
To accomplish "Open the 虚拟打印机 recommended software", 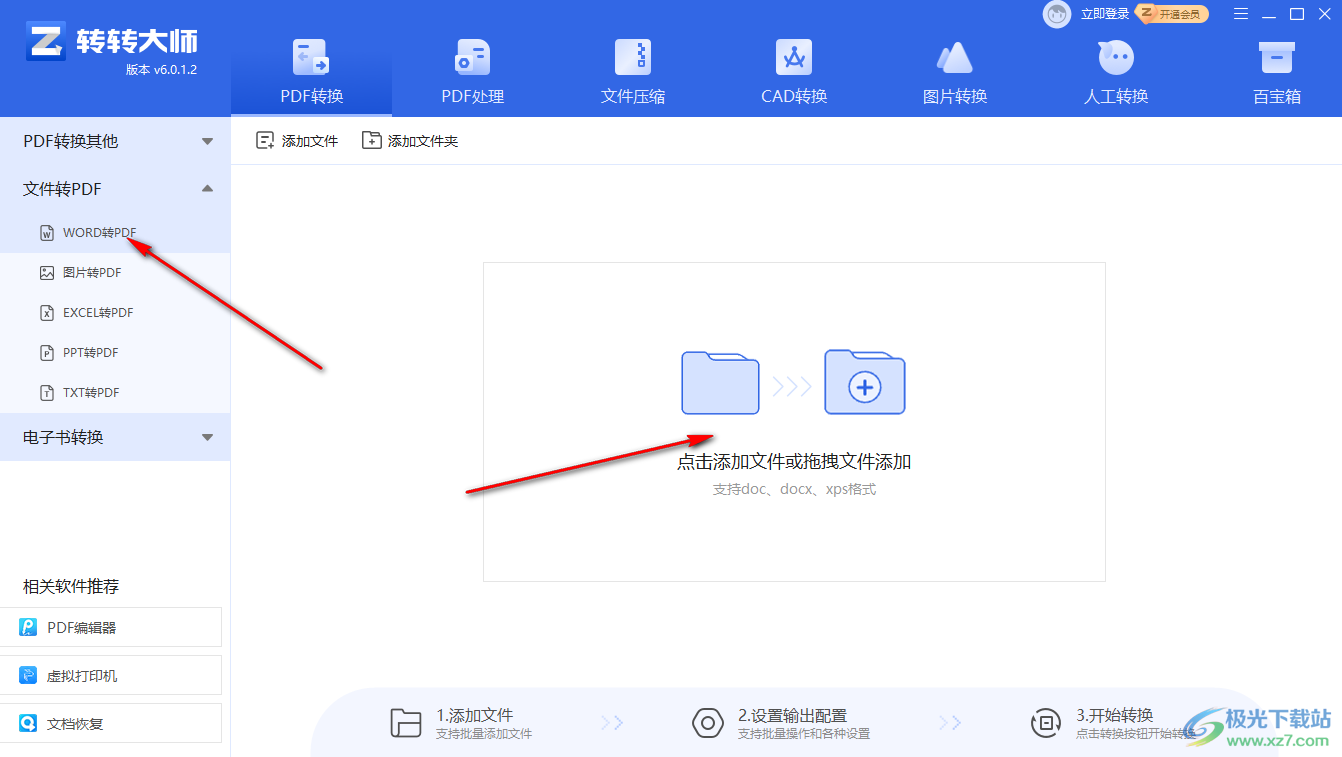I will point(110,675).
